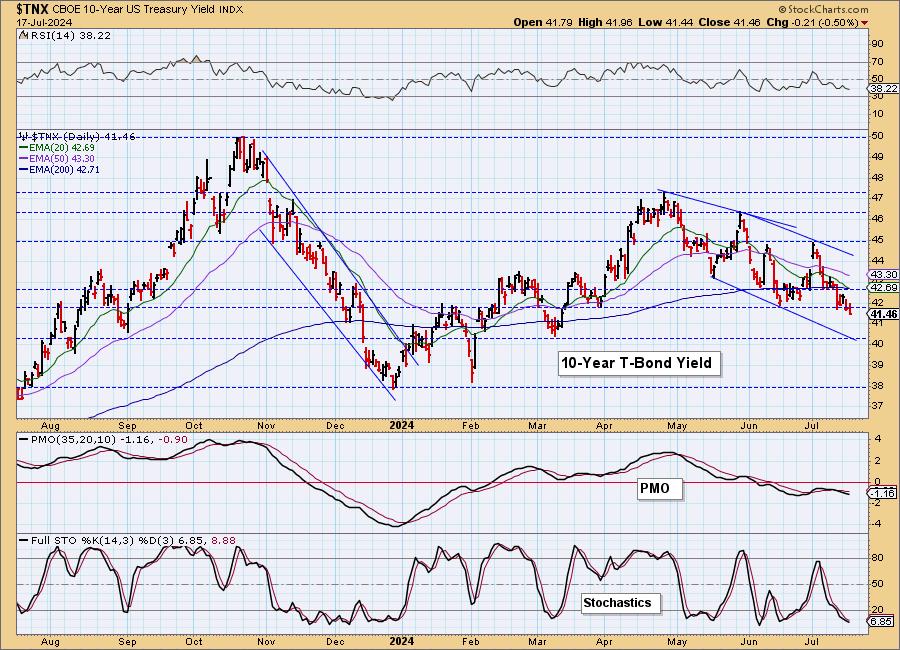Click the 42.69 EMA value tag on right axis
The image size is (900, 650).
(883, 288)
